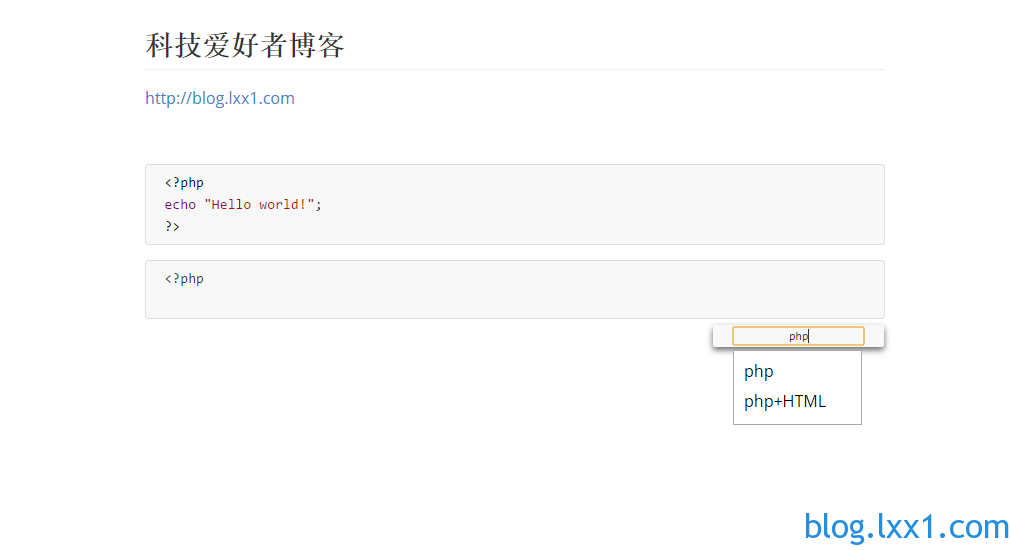Click the blank paragraph above first code block

pos(515,137)
